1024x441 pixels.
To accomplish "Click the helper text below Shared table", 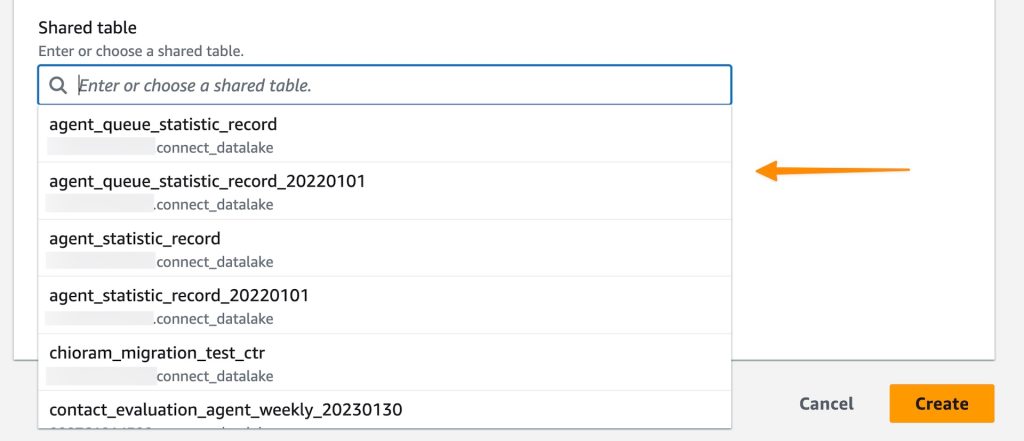I will pos(141,50).
